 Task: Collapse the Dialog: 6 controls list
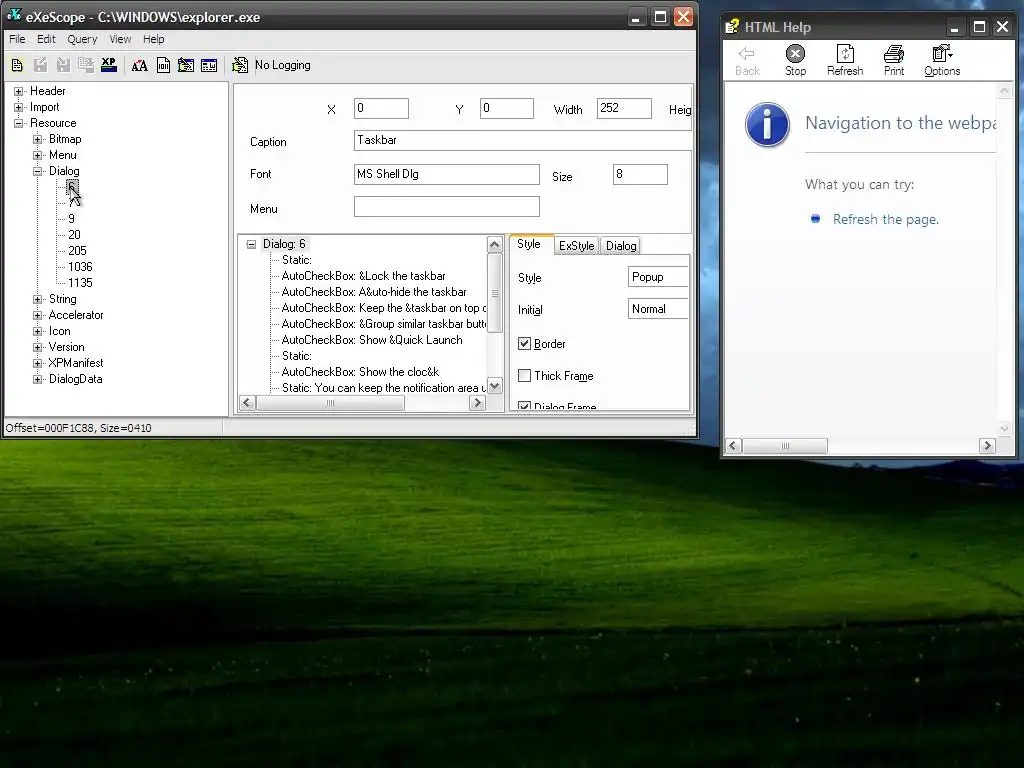coord(251,244)
